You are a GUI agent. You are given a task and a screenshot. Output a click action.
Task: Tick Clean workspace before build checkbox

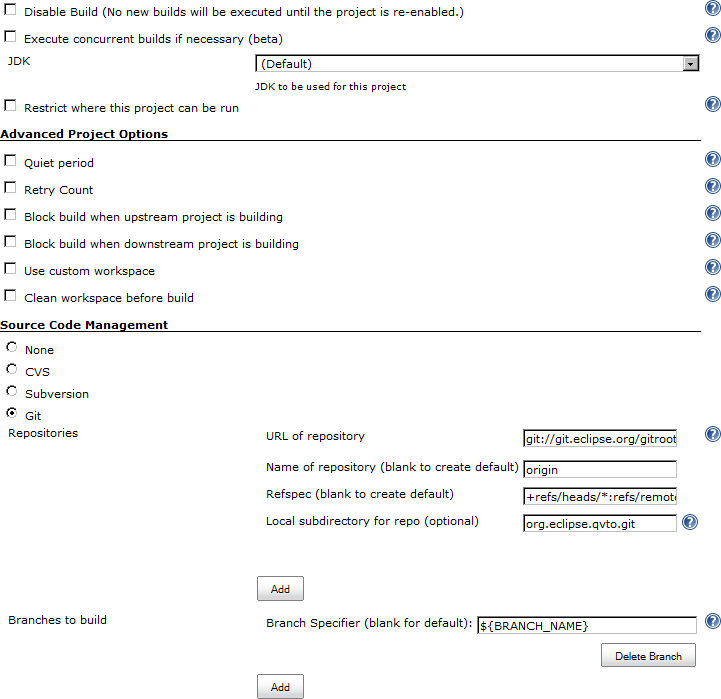click(x=10, y=295)
